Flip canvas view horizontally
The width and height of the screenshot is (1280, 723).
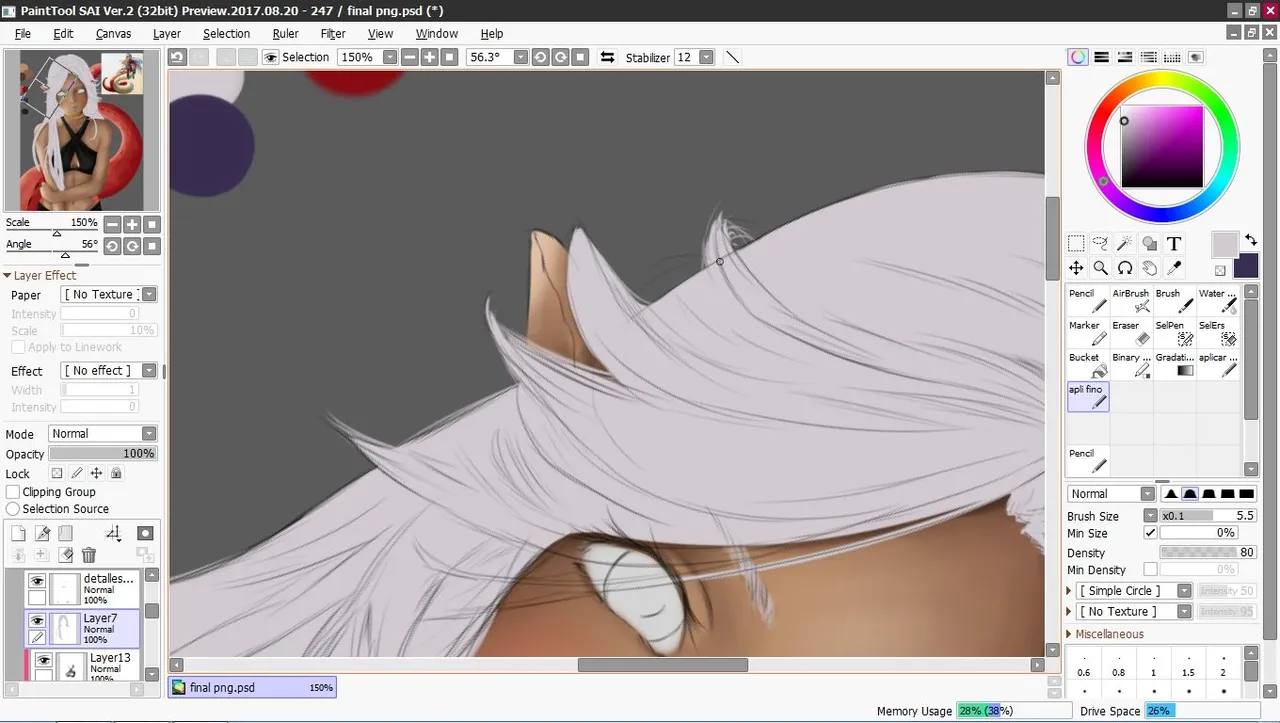(607, 57)
